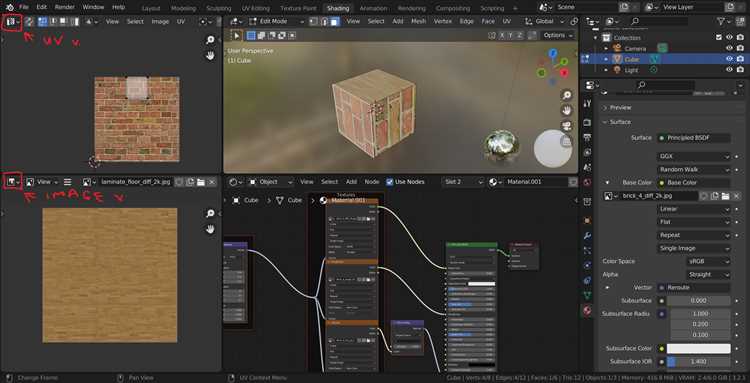Toggle UV sync selection button

29,22
